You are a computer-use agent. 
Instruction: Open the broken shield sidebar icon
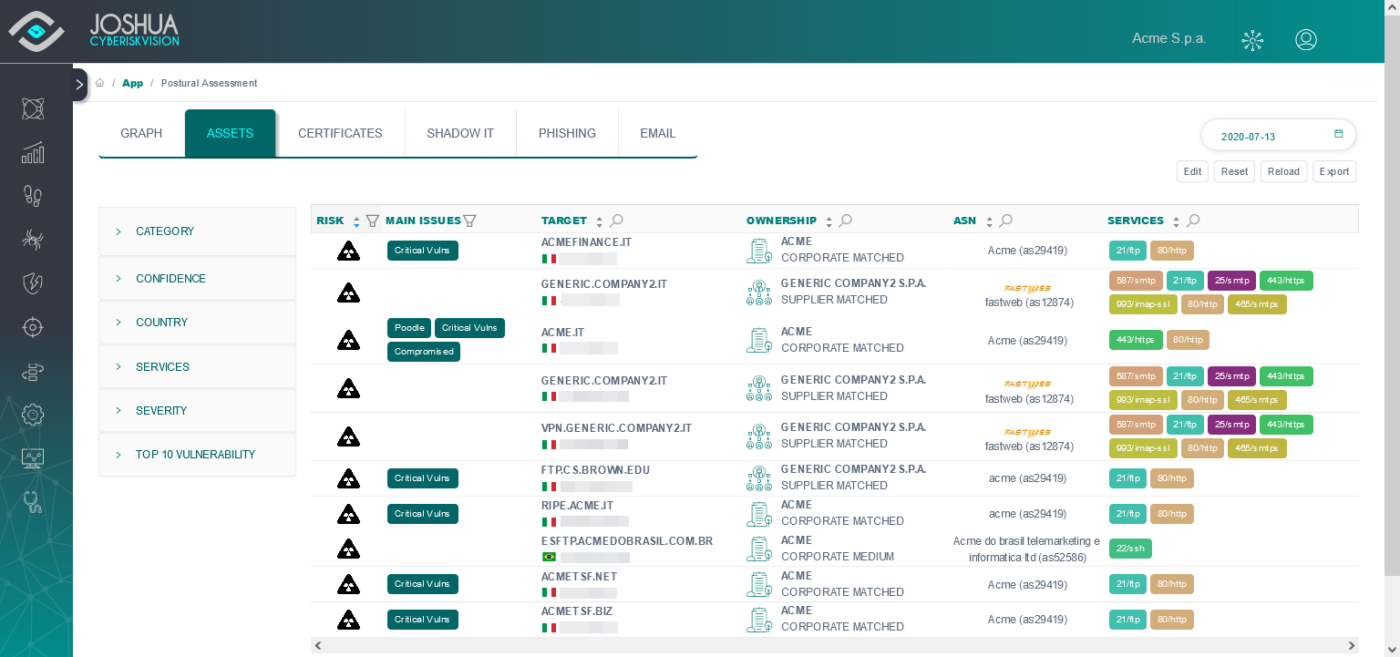[x=33, y=283]
